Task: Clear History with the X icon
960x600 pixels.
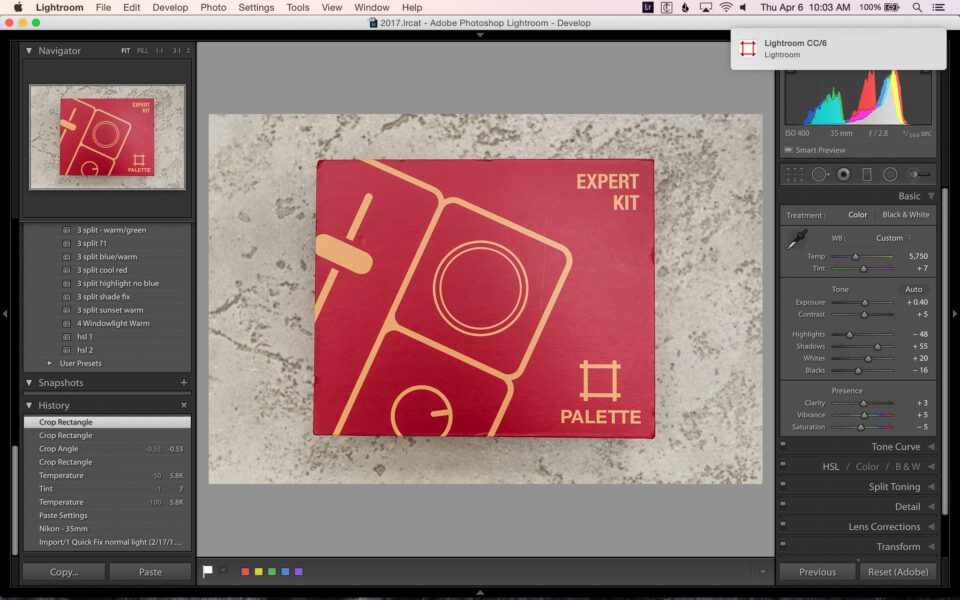Action: [x=184, y=405]
